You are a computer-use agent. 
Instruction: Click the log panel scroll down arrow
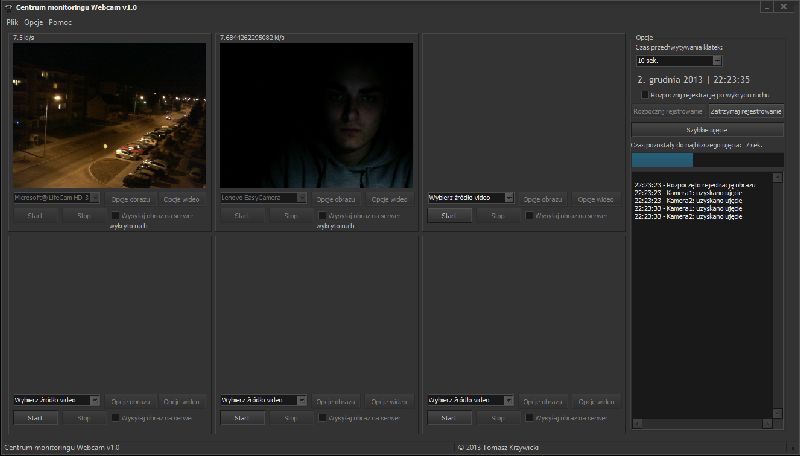coord(777,413)
